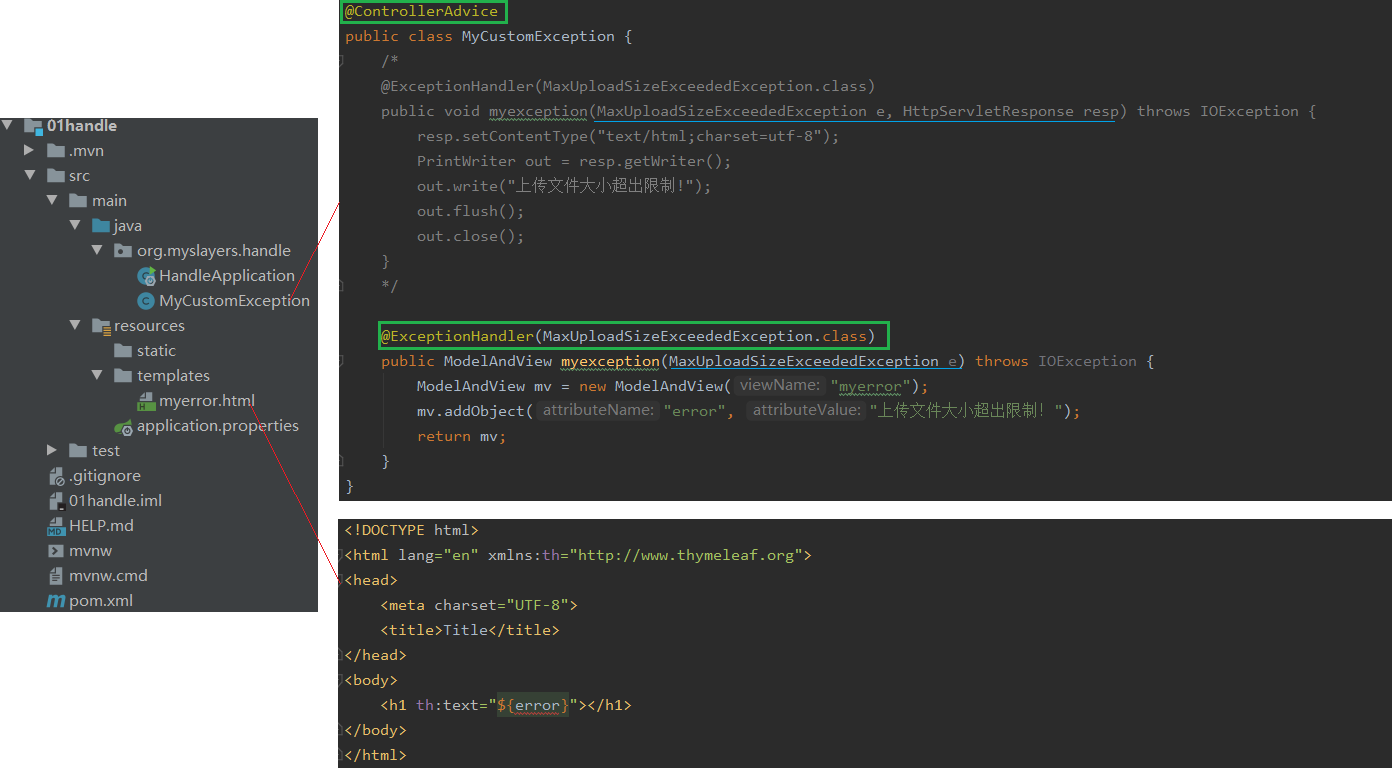Click the mvnw shell script icon
The width and height of the screenshot is (1392, 769).
(x=56, y=551)
